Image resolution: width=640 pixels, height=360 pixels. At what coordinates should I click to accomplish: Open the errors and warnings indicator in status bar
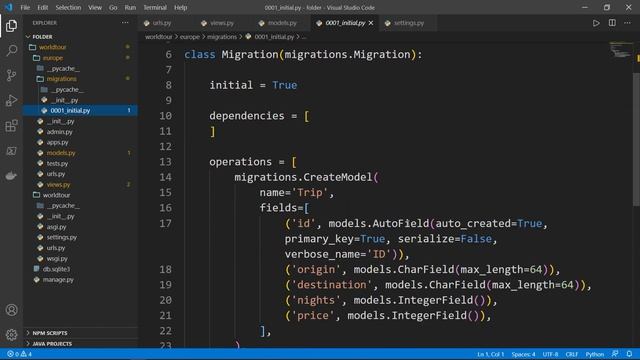click(19, 354)
